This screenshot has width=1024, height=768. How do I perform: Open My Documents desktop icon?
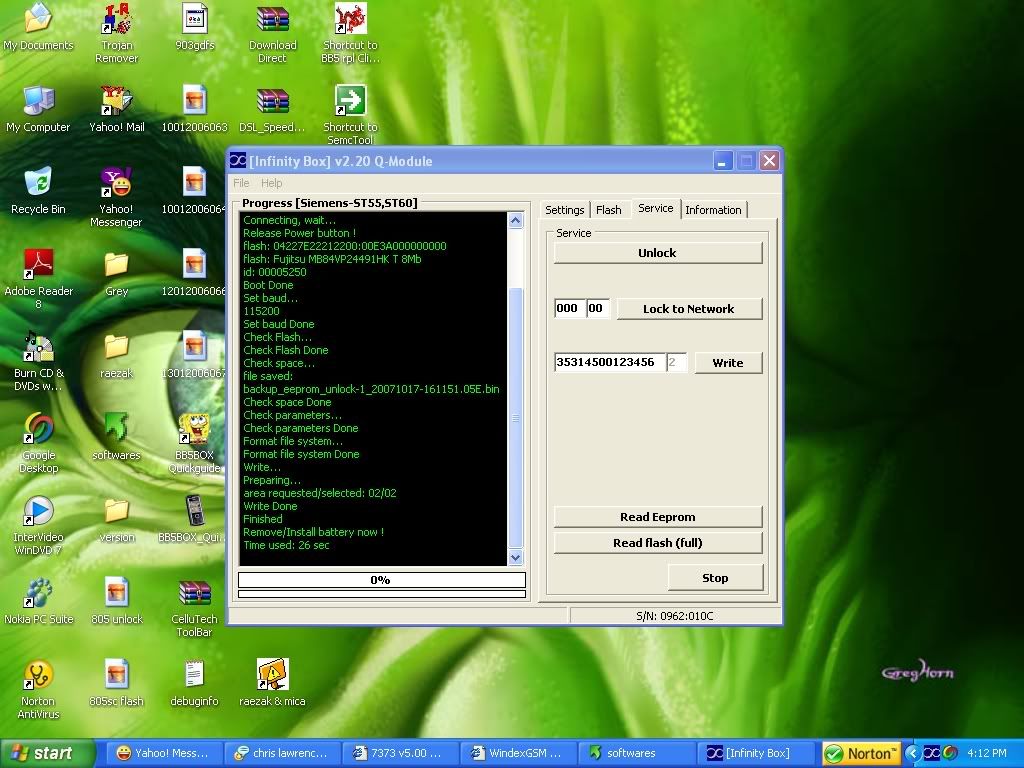38,26
